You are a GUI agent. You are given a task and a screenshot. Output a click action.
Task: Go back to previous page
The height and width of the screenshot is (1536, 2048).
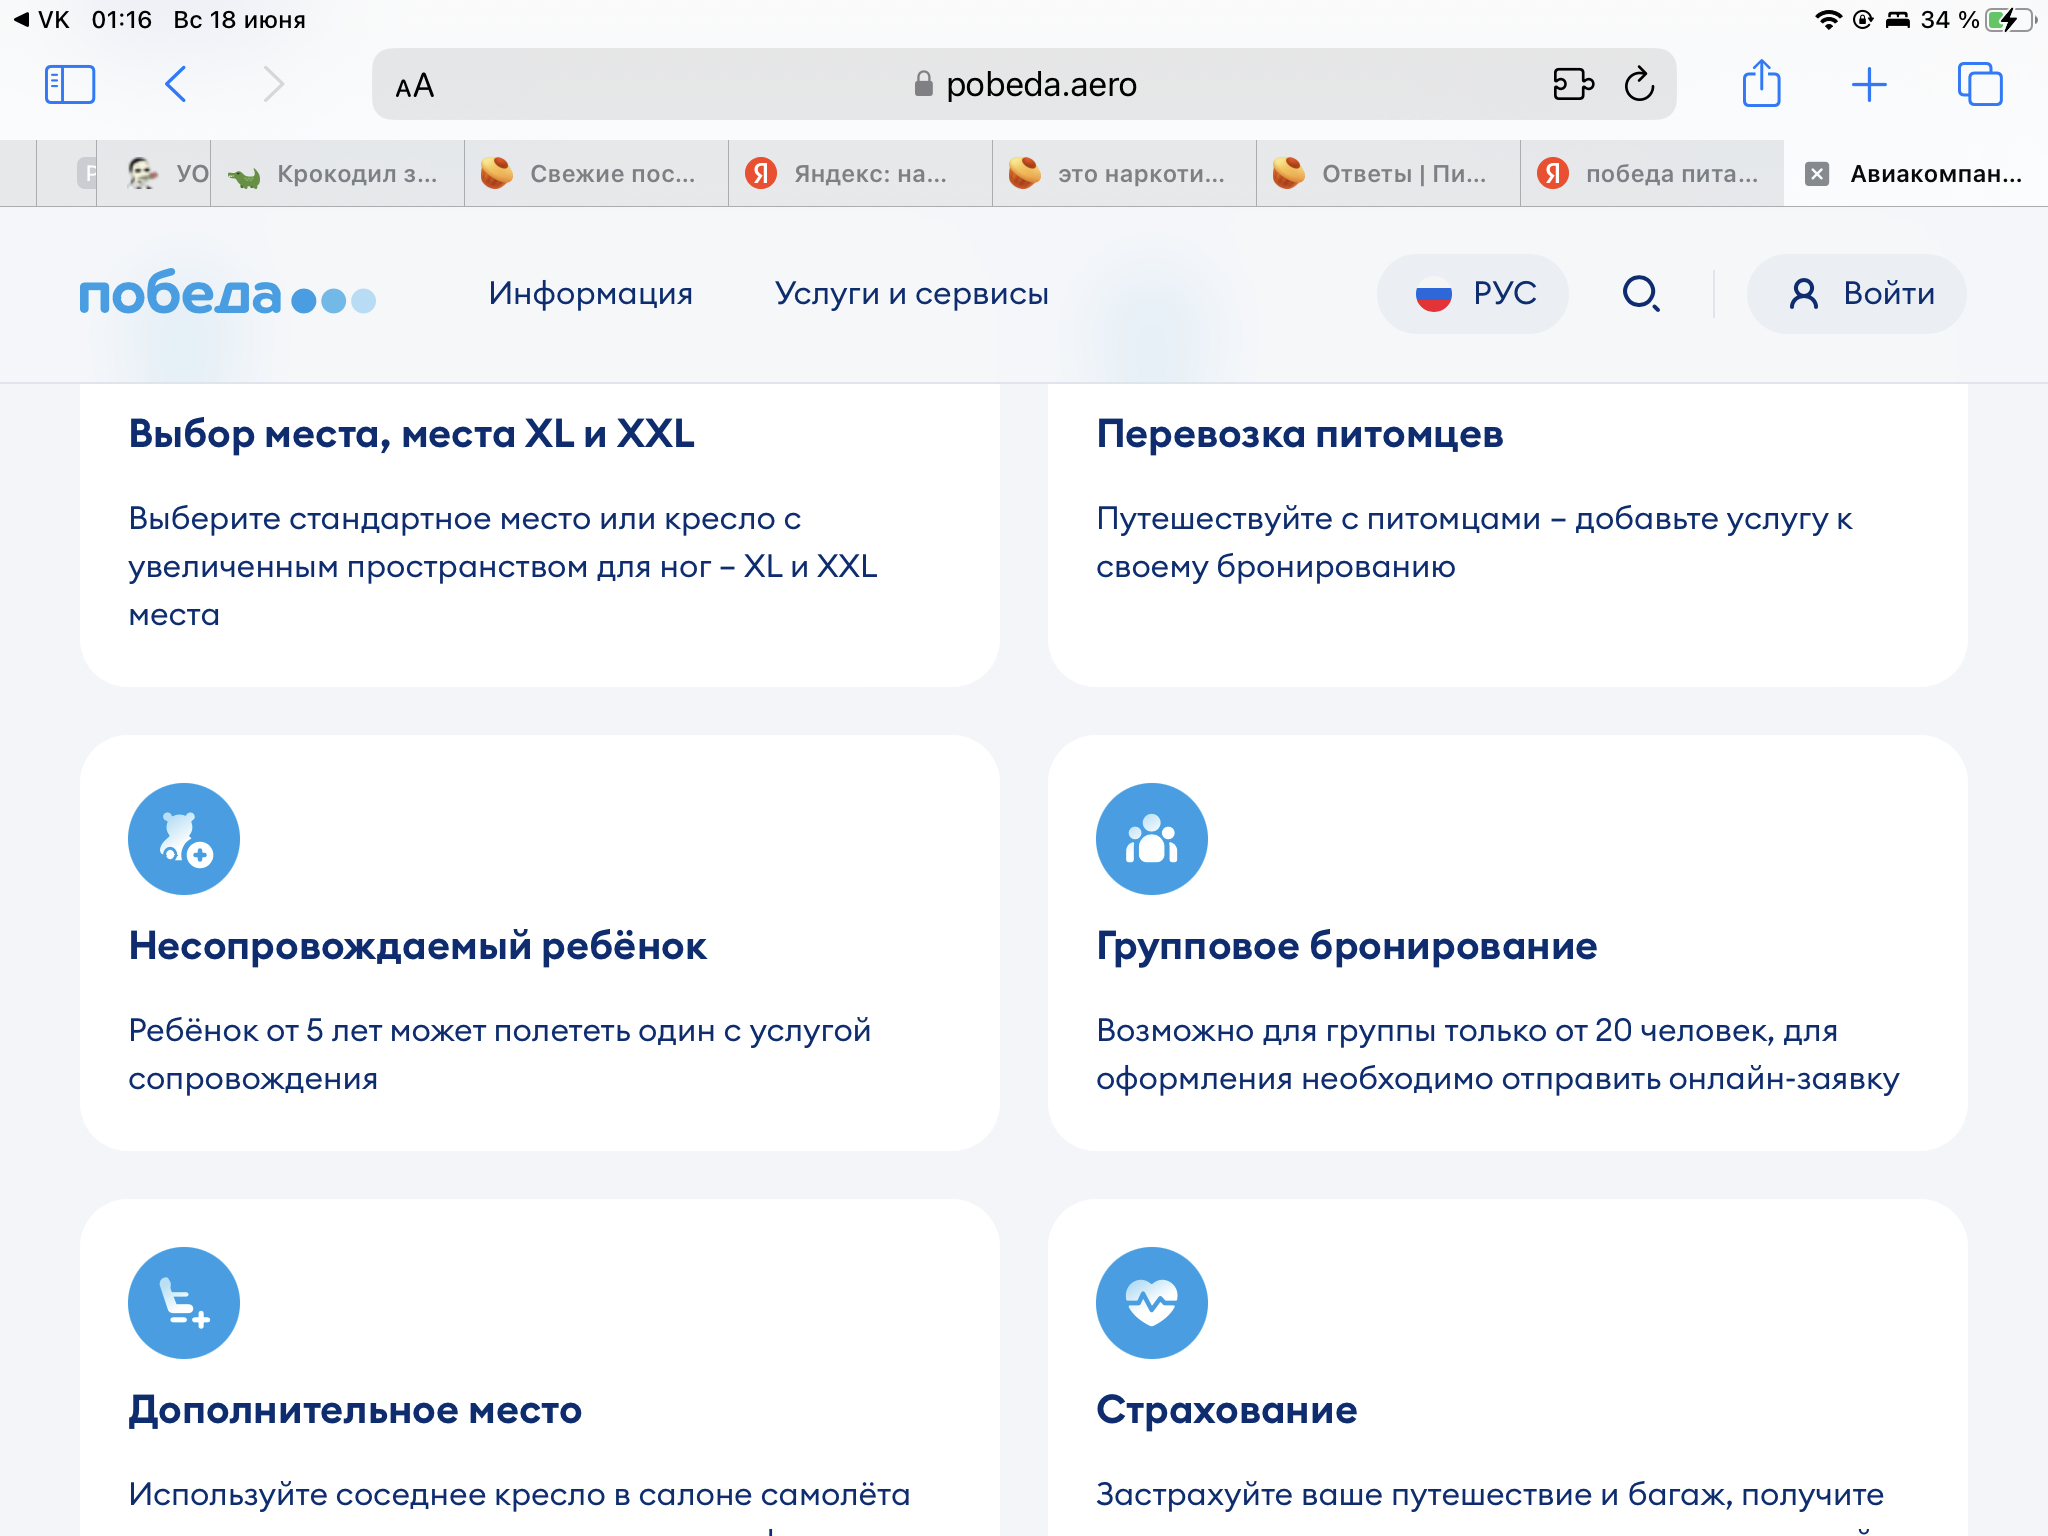(x=176, y=85)
